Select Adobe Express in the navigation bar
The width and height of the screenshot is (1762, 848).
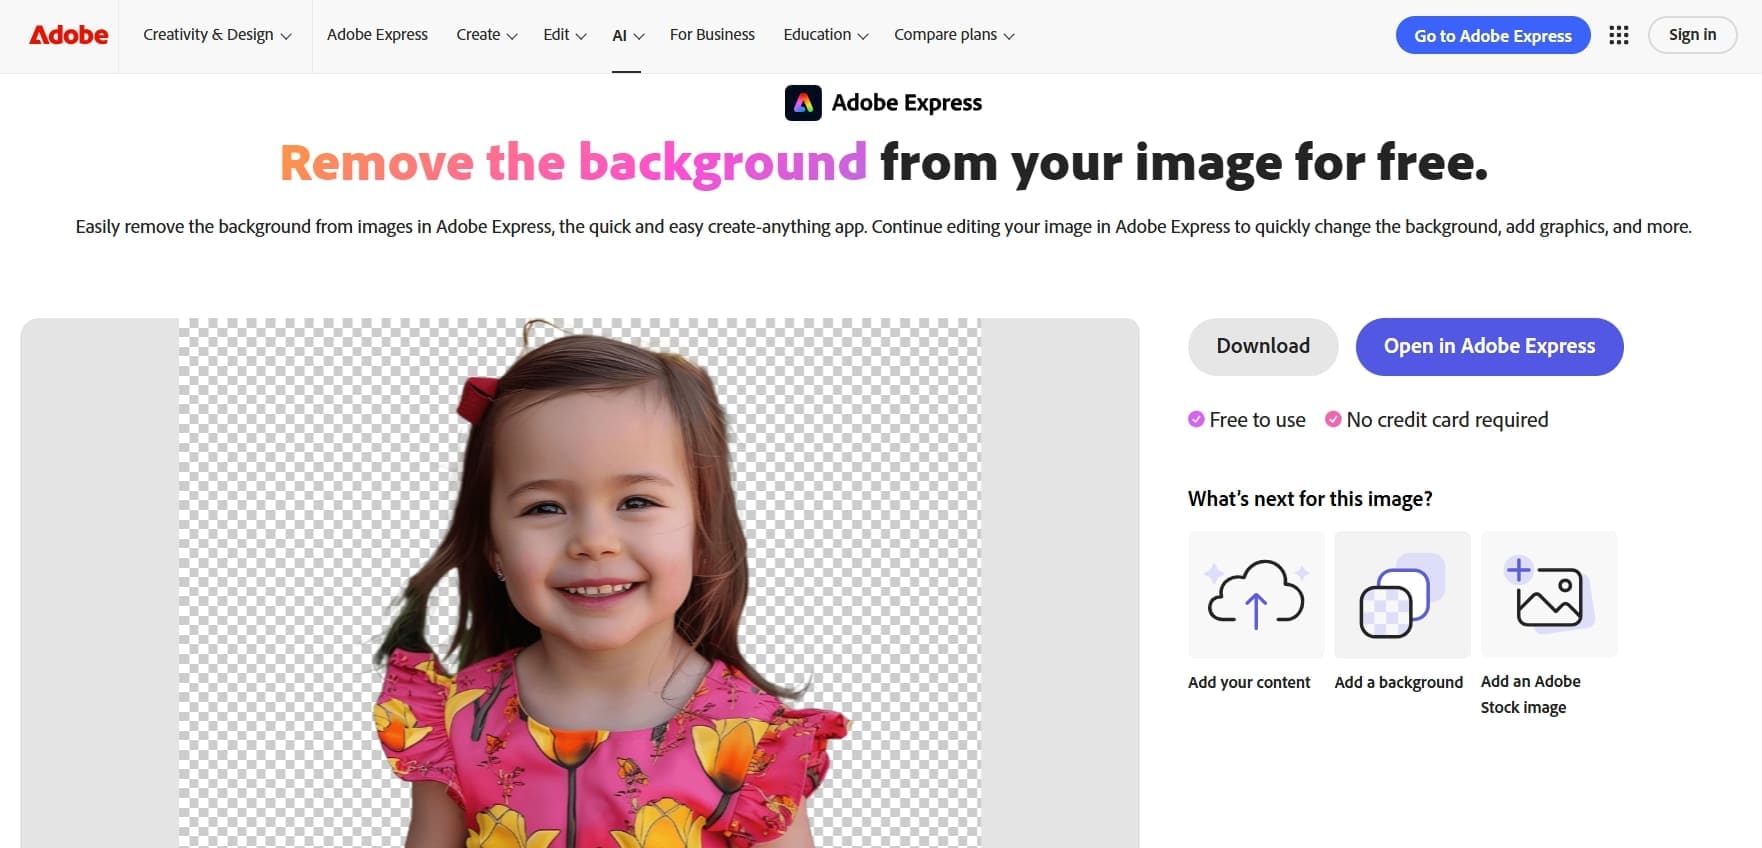pyautogui.click(x=377, y=35)
